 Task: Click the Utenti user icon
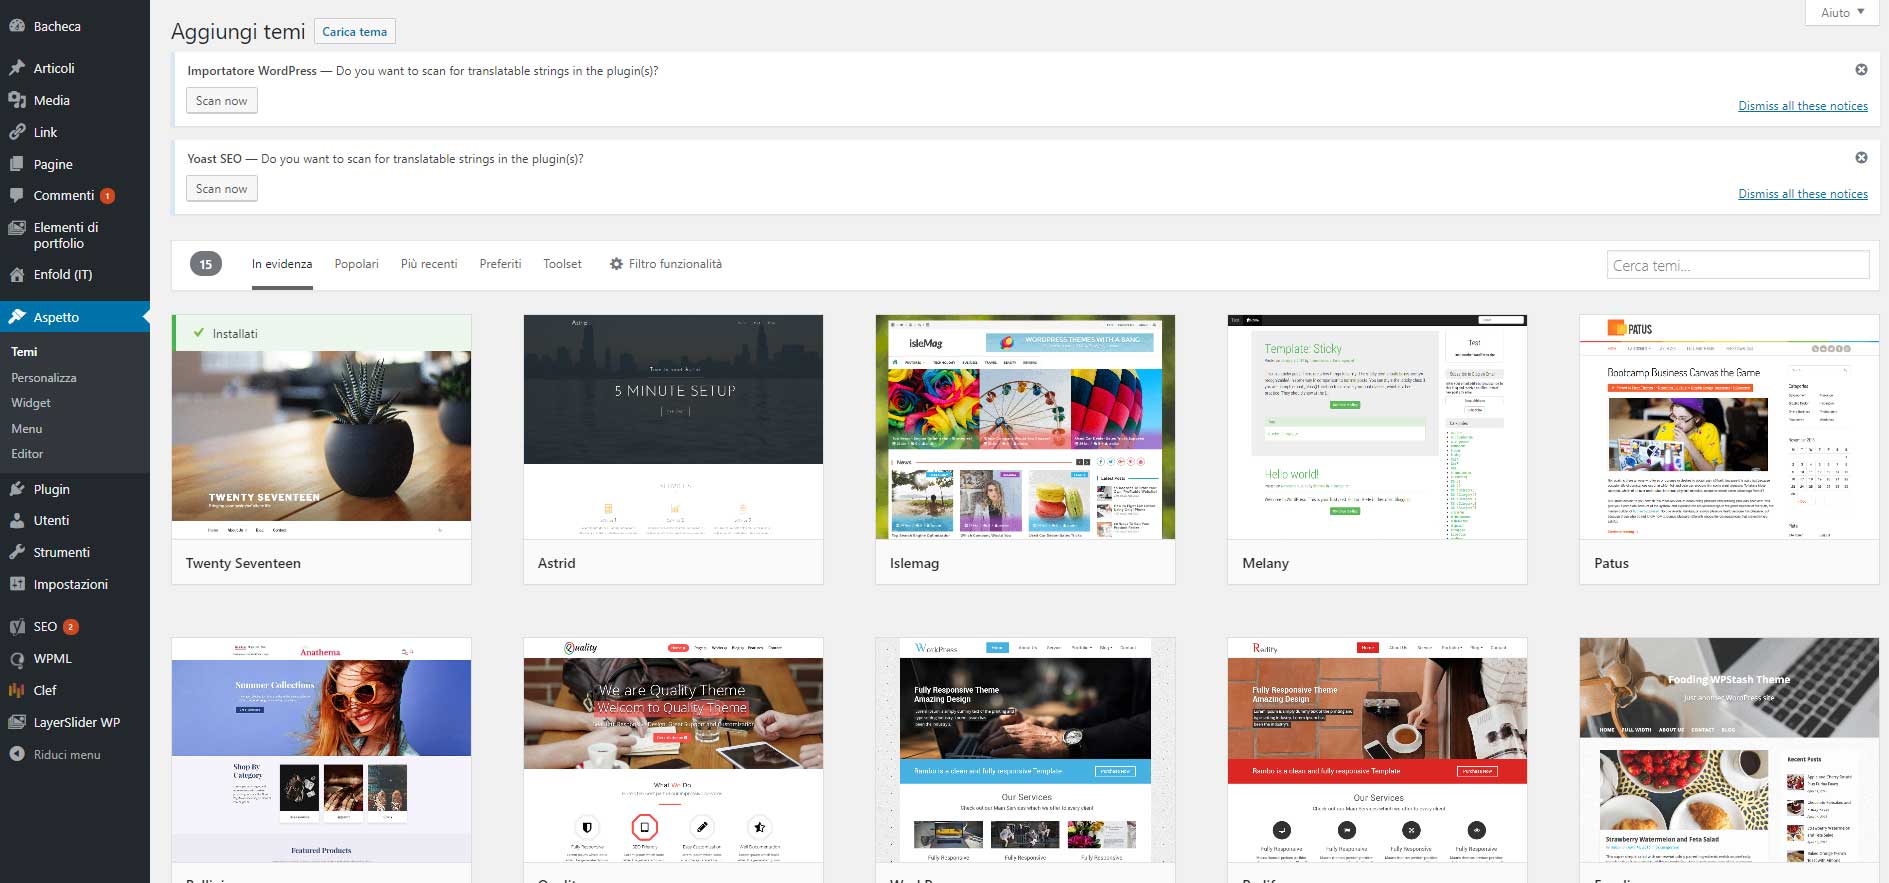pos(17,520)
